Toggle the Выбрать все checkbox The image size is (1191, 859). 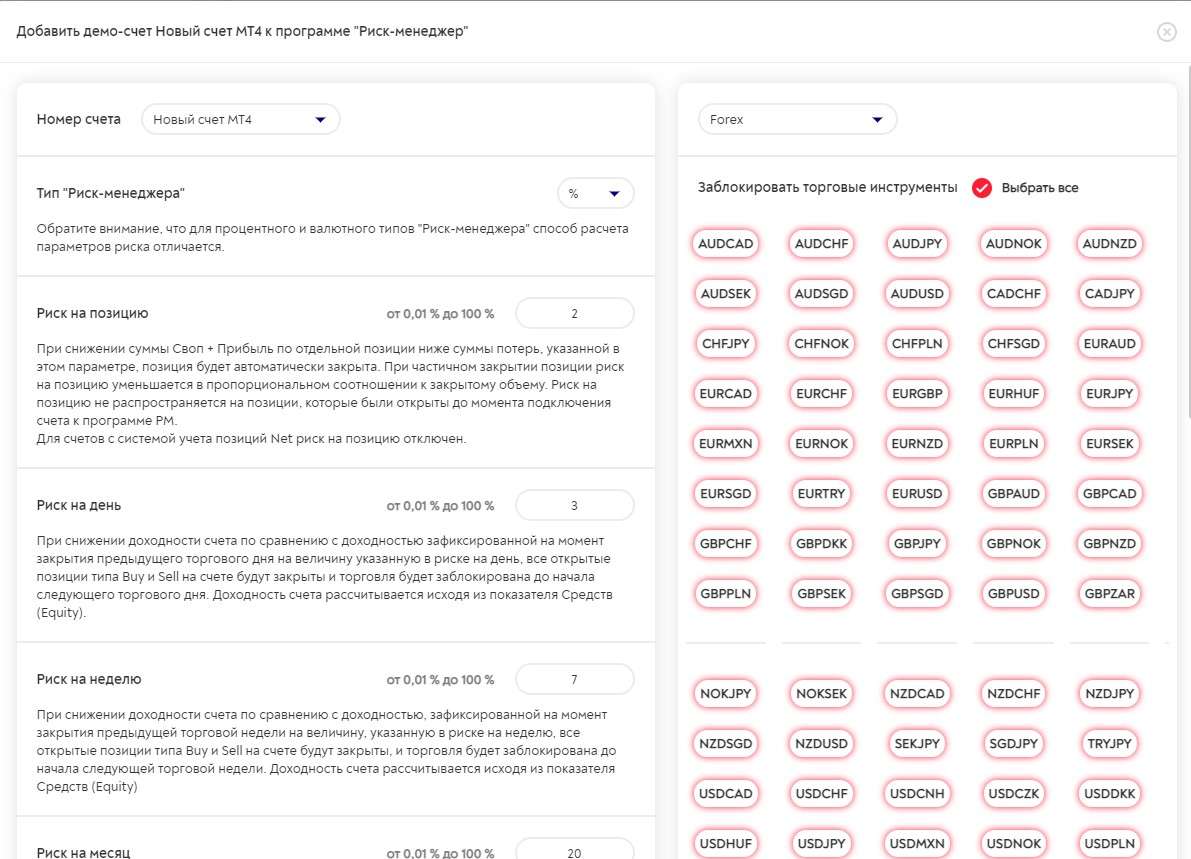coord(981,188)
